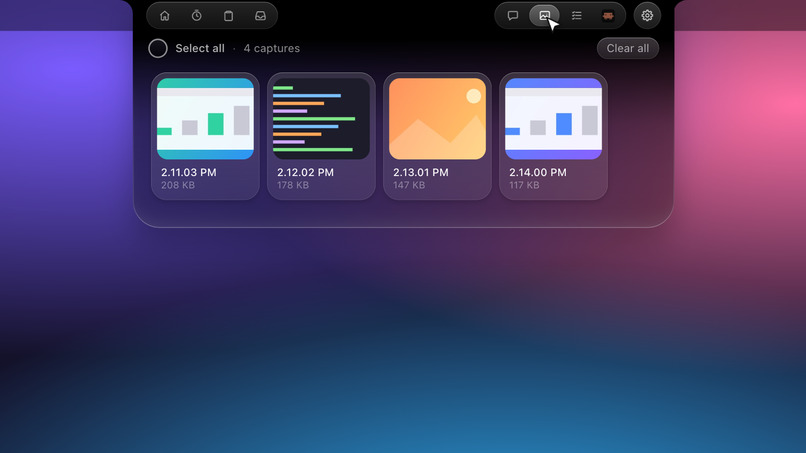Click the 208 KB size text
806x453 pixels.
pos(178,185)
